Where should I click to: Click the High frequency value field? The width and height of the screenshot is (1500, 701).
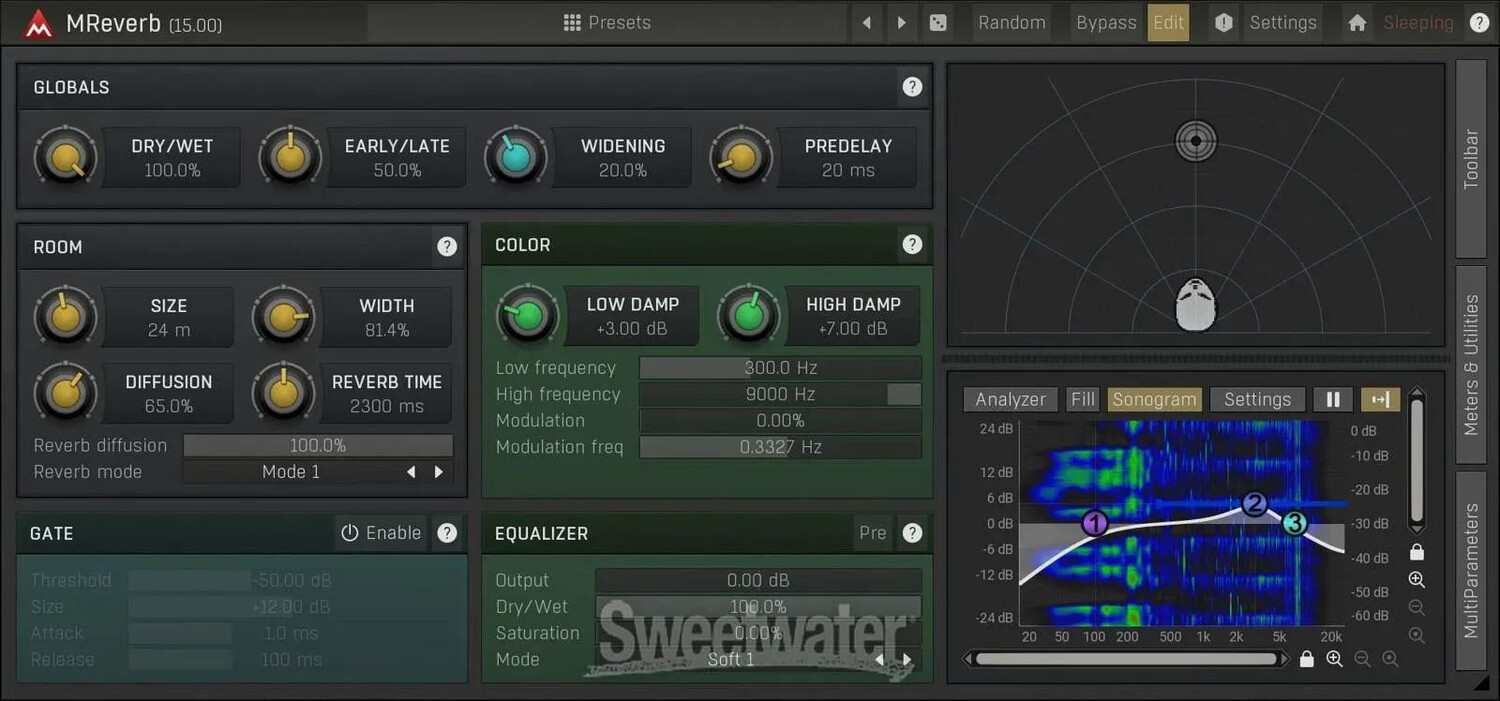[780, 394]
